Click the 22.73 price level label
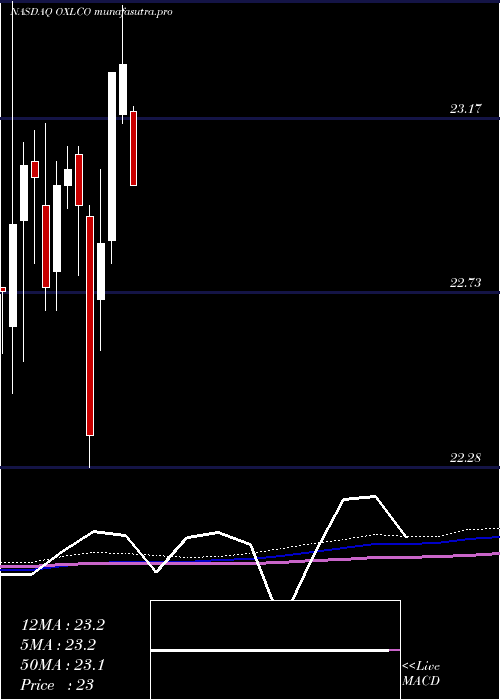 coord(465,283)
